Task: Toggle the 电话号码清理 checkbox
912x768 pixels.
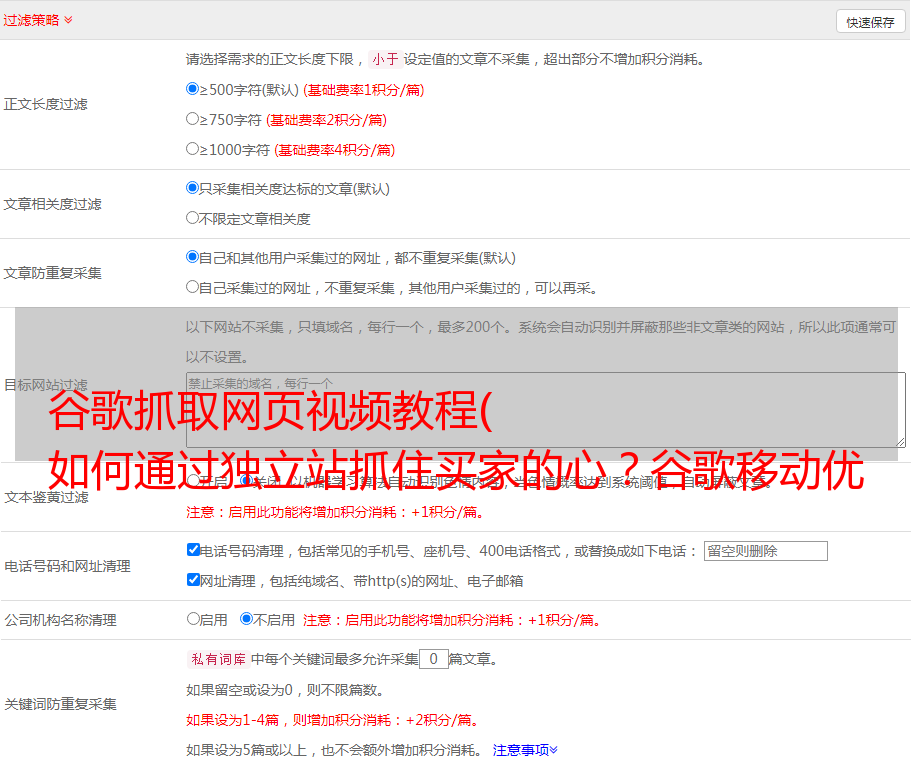Action: 194,550
